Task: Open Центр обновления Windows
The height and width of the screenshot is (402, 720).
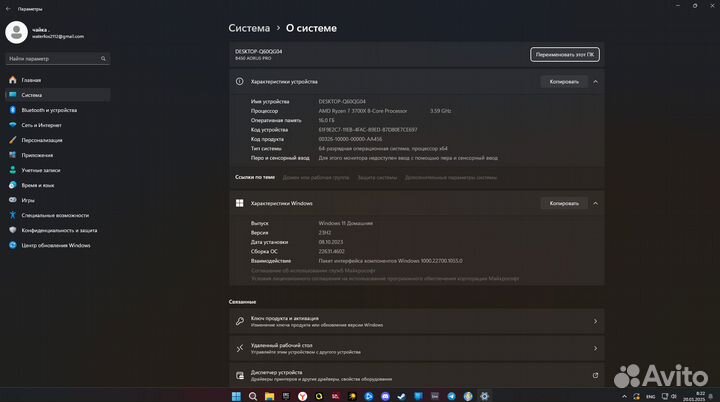Action: pos(56,245)
